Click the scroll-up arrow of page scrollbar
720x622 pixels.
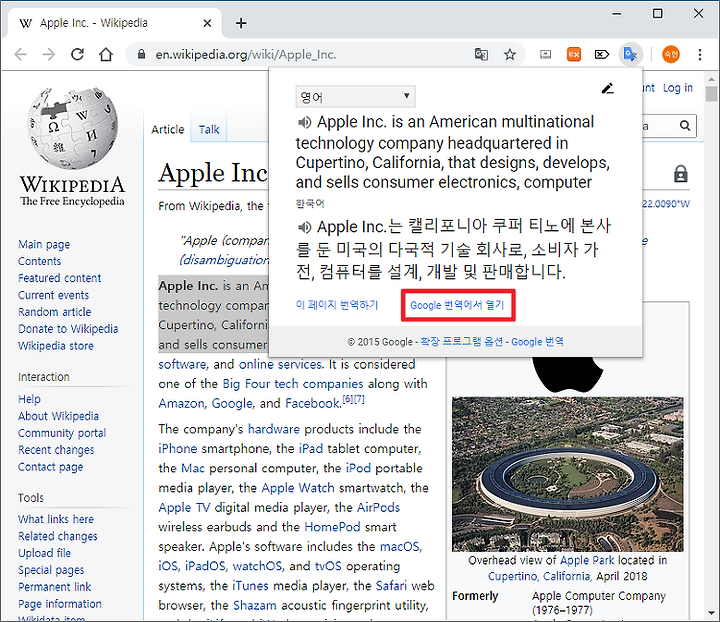click(712, 79)
